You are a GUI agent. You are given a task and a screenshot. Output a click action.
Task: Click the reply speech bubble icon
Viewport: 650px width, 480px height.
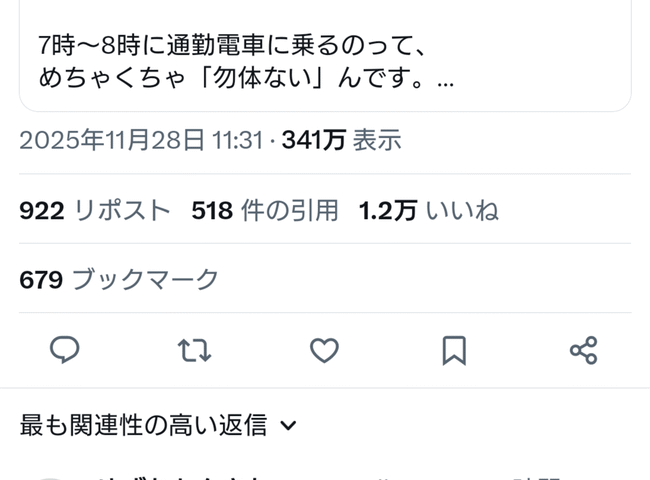tap(65, 351)
